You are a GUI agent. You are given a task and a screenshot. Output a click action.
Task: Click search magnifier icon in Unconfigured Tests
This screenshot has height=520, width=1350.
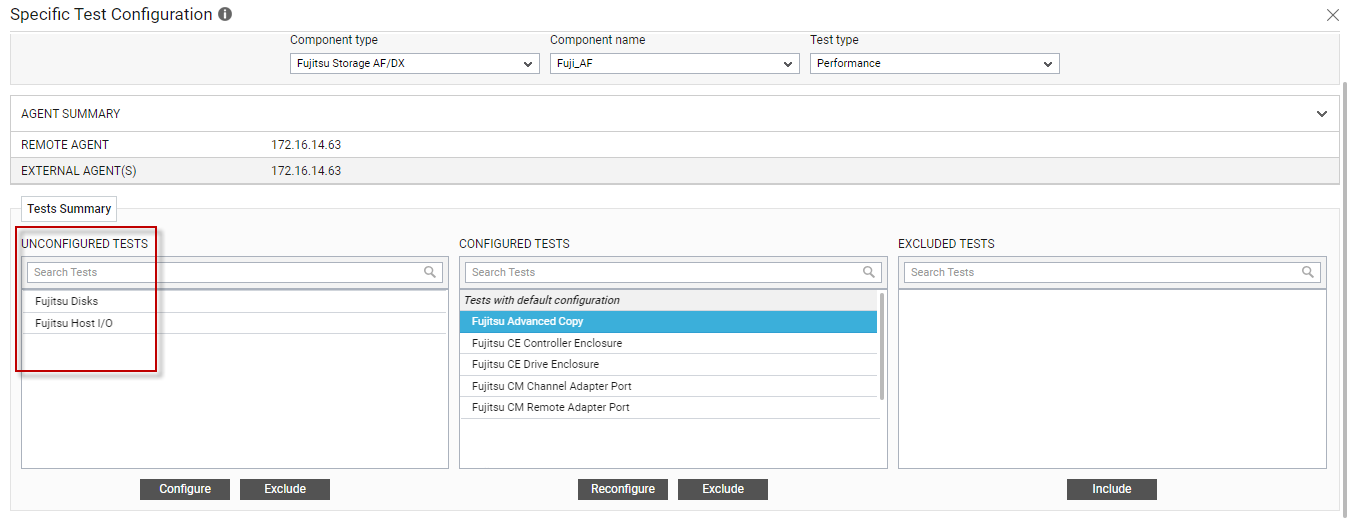(x=430, y=272)
